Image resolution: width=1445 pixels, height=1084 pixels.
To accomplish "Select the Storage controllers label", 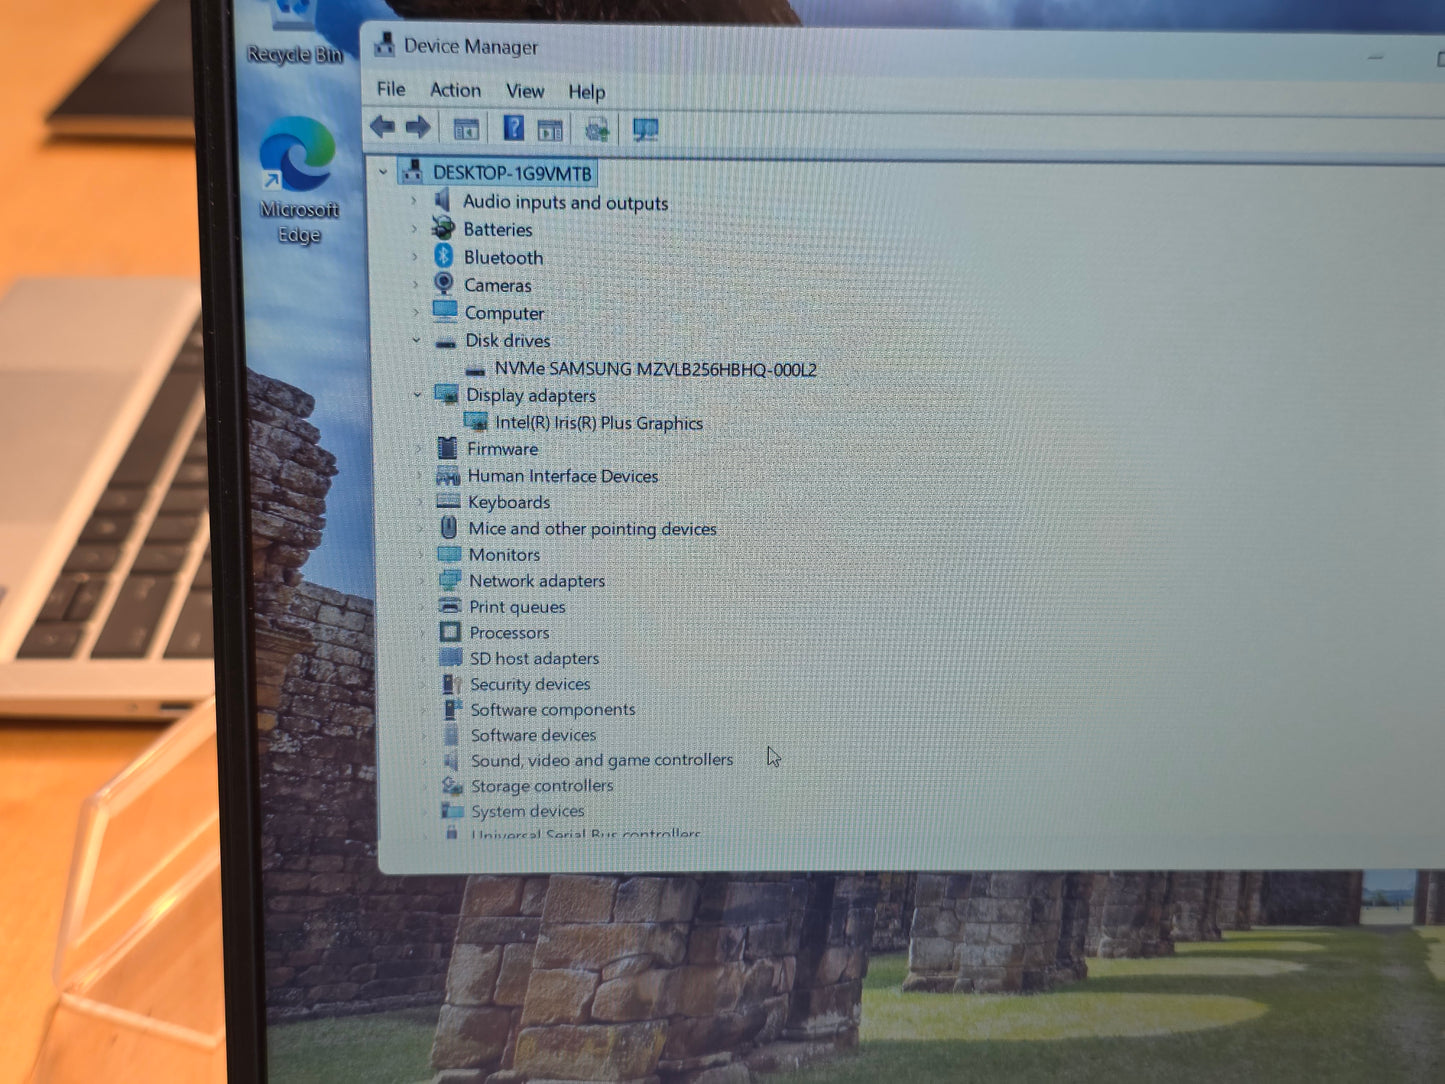I will point(542,786).
